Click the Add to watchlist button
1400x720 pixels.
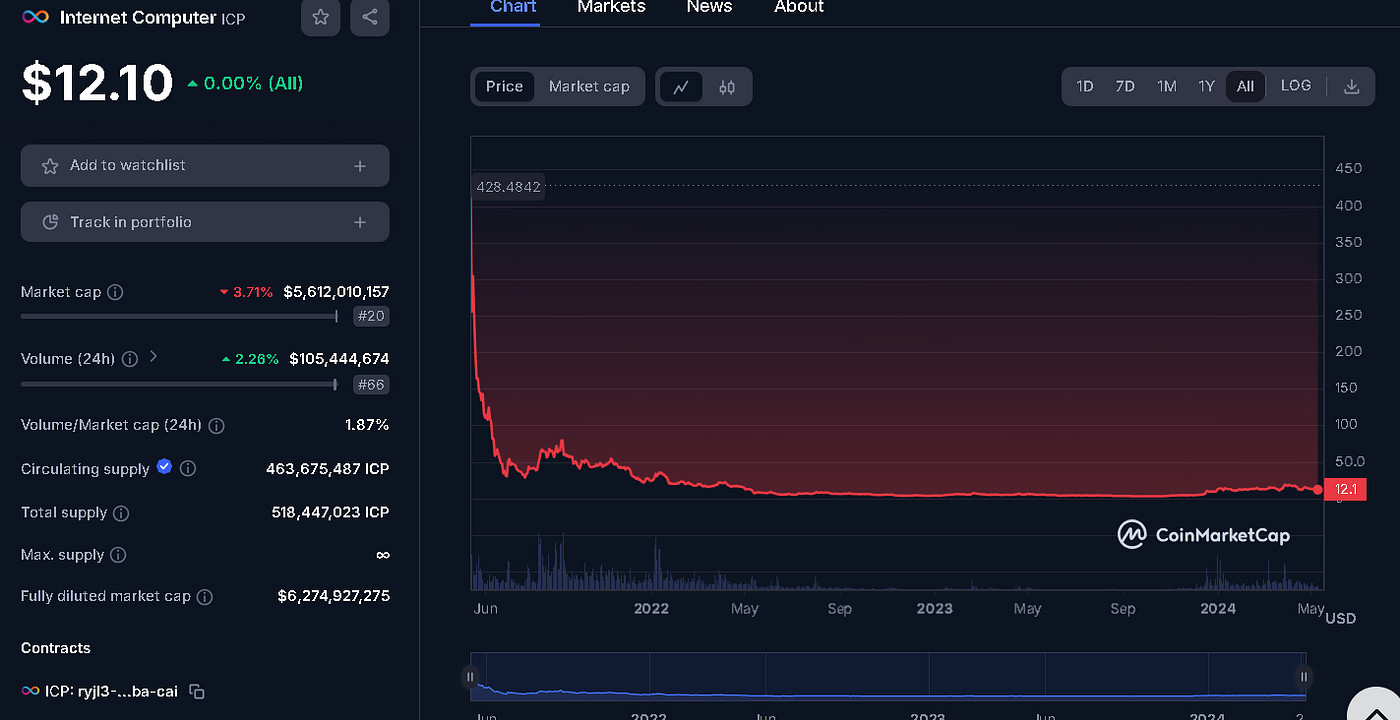click(204, 165)
